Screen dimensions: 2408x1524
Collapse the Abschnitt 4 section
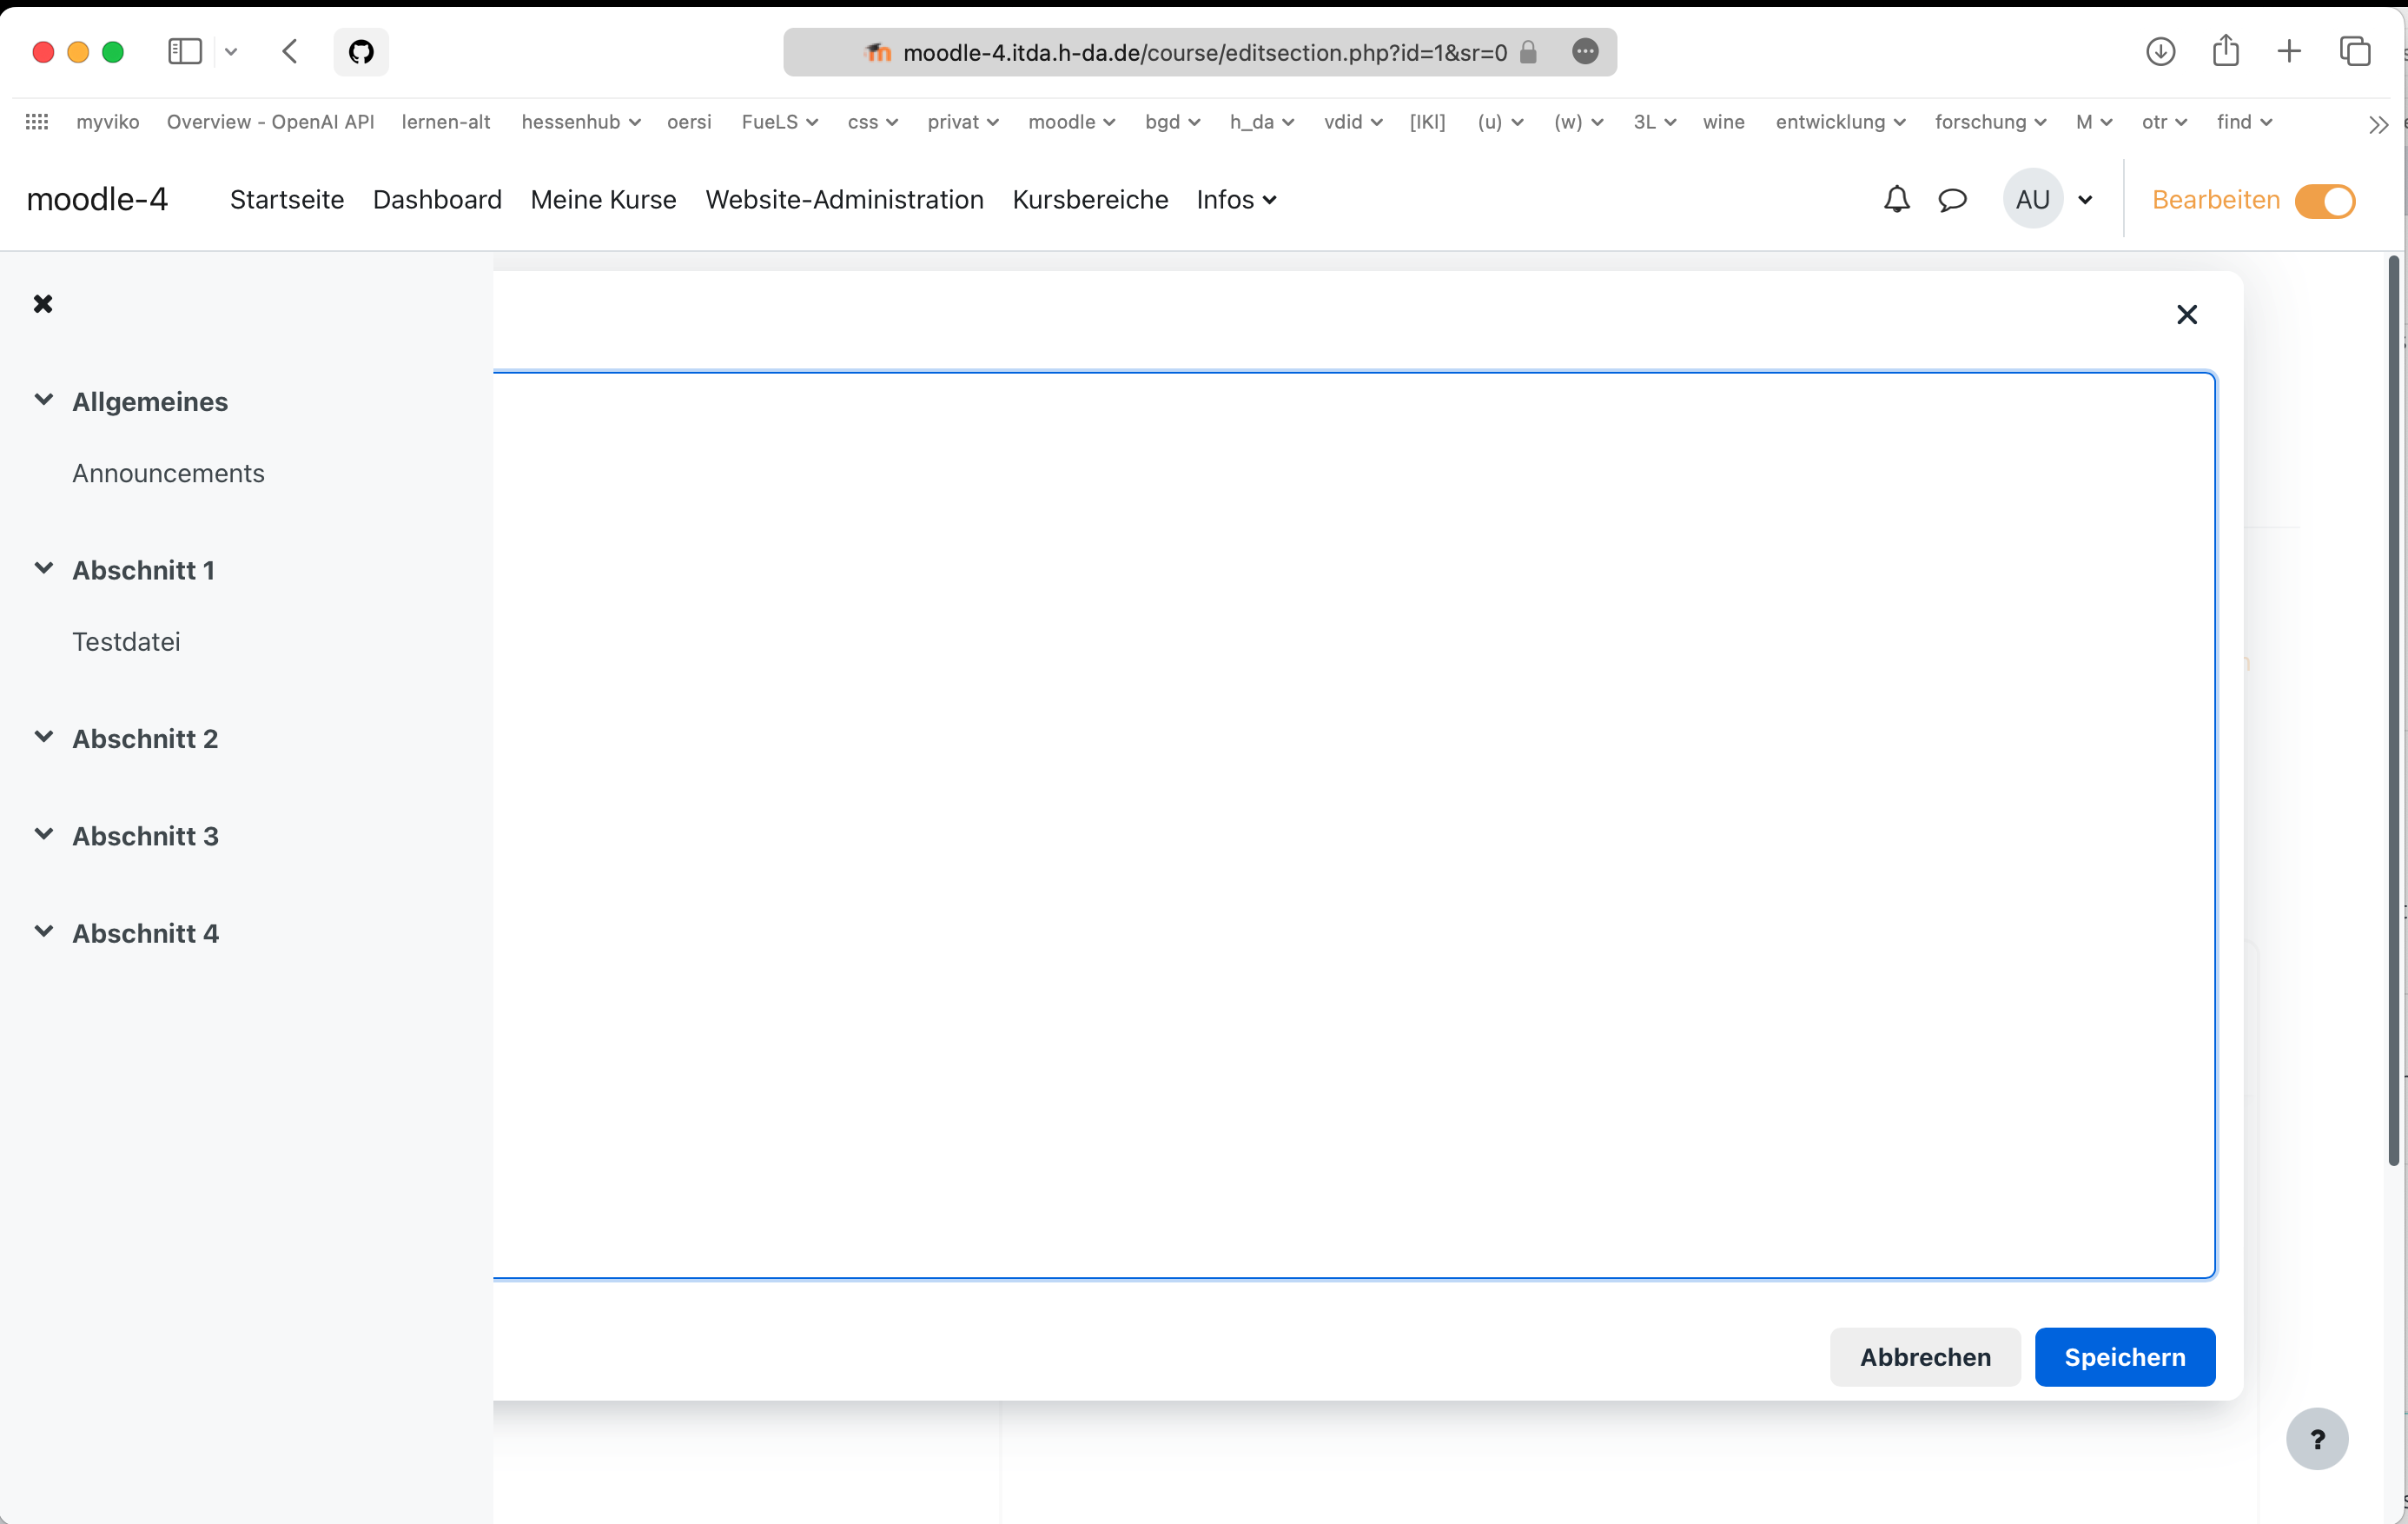(43, 931)
